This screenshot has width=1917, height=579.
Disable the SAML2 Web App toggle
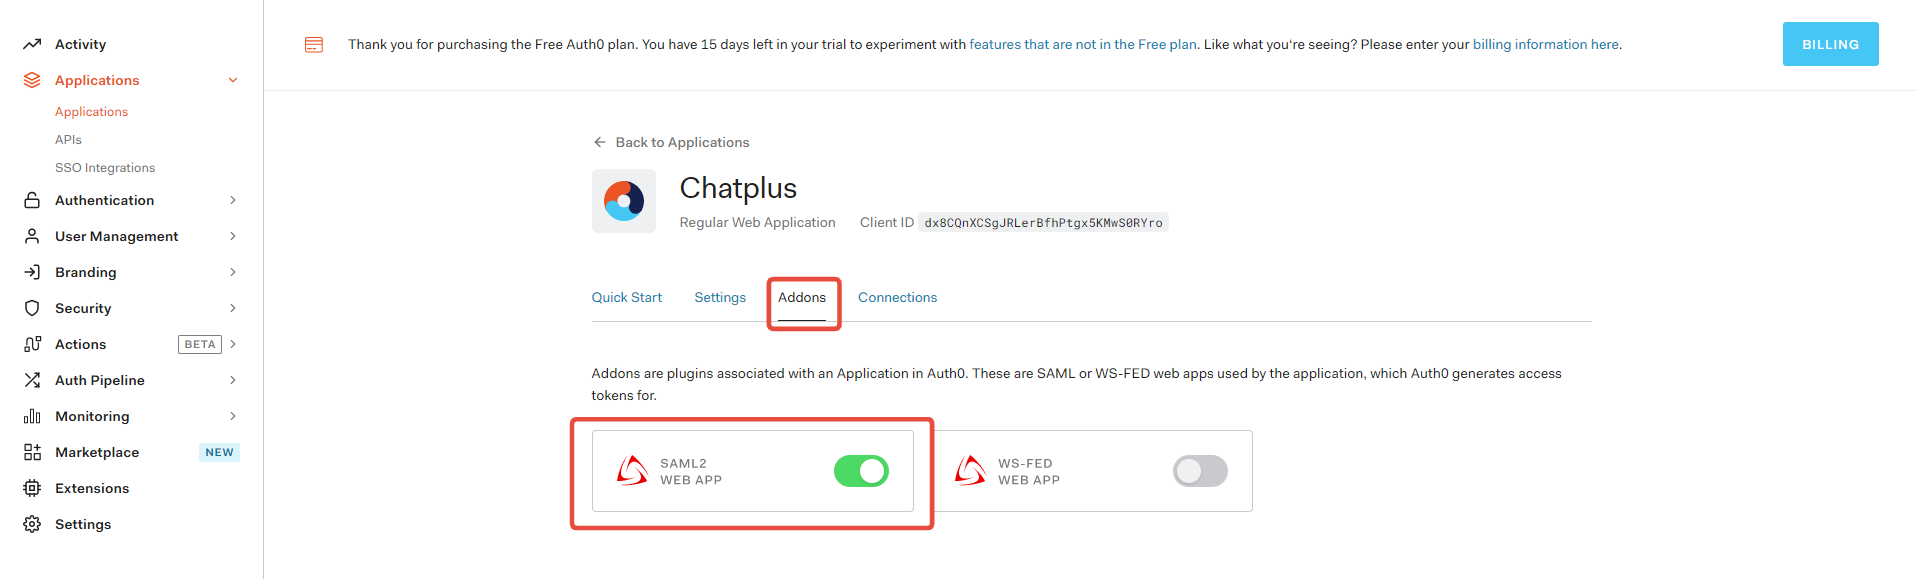pos(861,471)
